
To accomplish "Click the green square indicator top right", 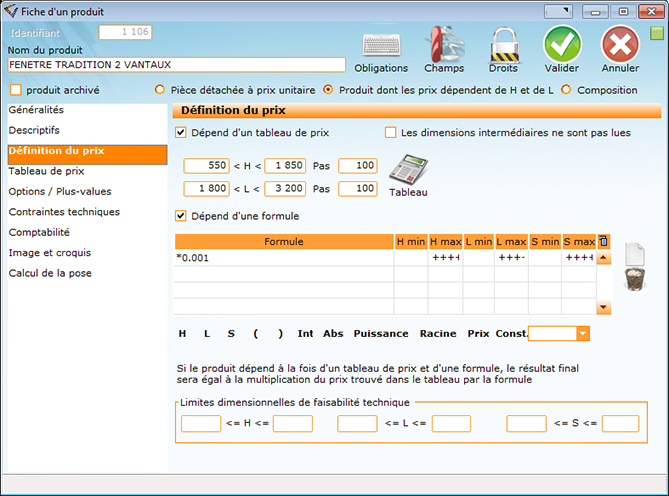I will 657,33.
